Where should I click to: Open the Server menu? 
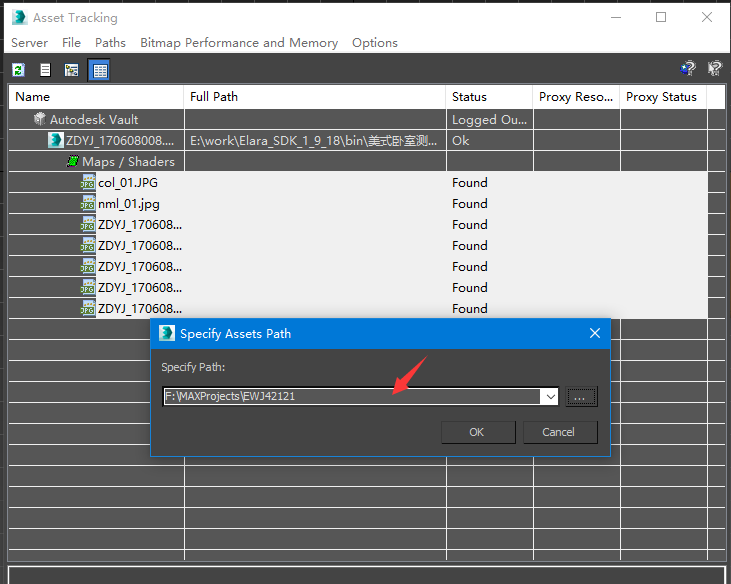click(29, 43)
